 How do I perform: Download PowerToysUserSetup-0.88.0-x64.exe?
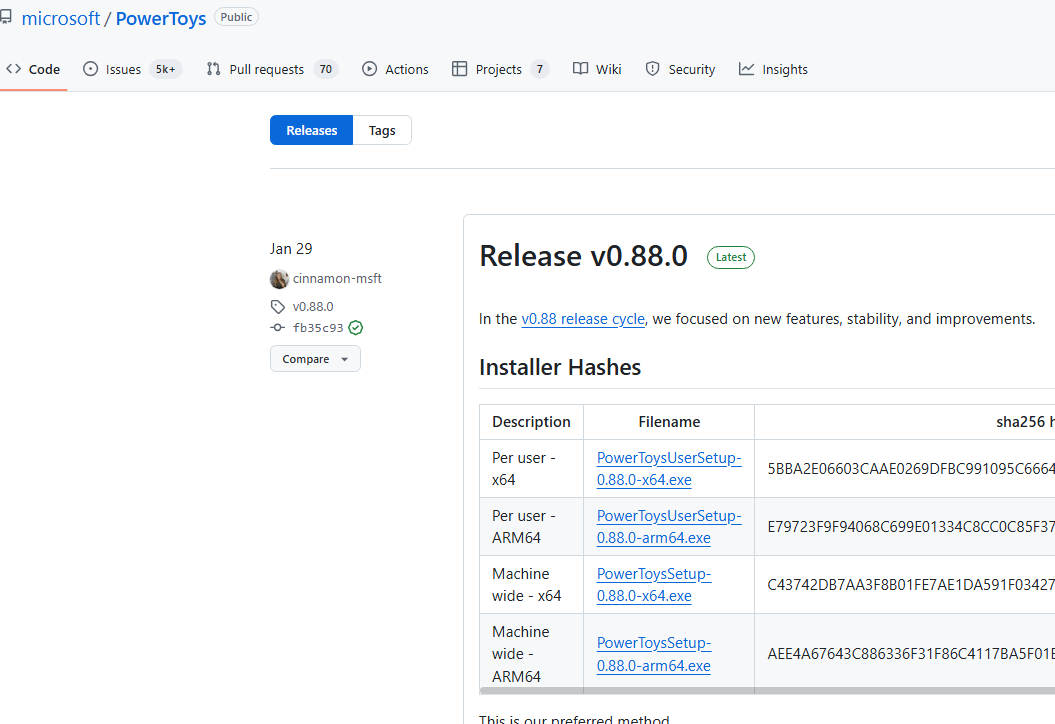click(669, 468)
